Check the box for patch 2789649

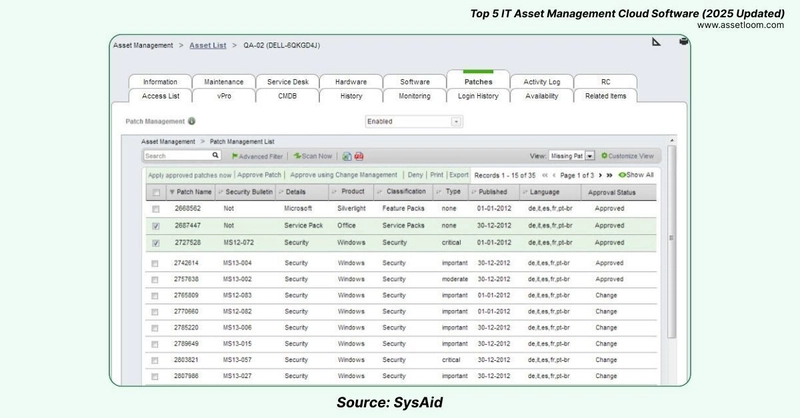coord(155,345)
